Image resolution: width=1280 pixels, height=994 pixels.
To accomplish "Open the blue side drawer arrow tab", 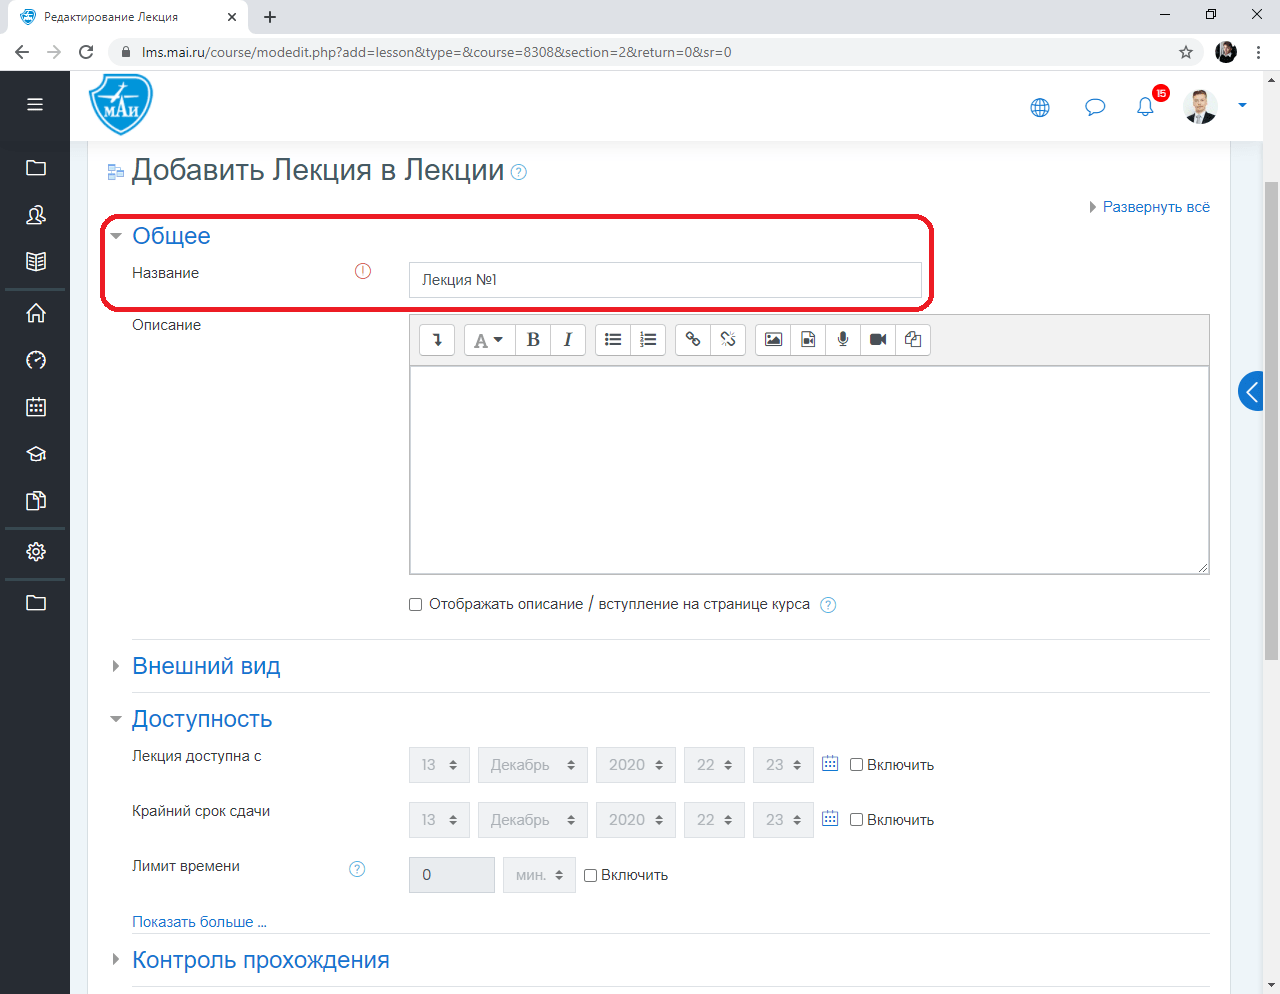I will click(x=1251, y=391).
